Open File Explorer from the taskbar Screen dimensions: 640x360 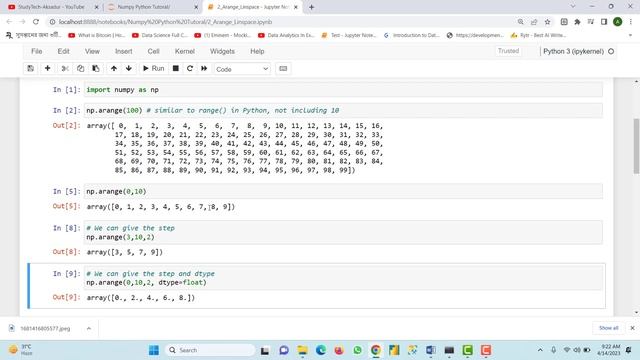(x=302, y=350)
